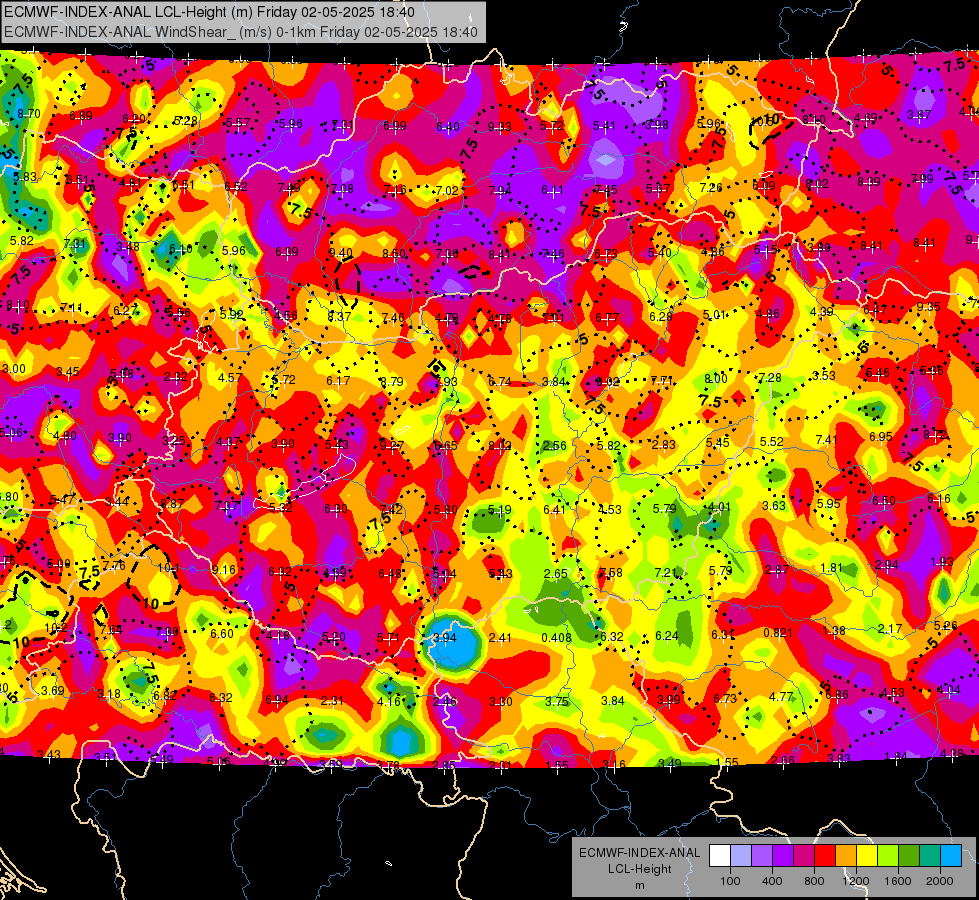979x900 pixels.
Task: Click the map value '1.93'
Action: click(942, 561)
